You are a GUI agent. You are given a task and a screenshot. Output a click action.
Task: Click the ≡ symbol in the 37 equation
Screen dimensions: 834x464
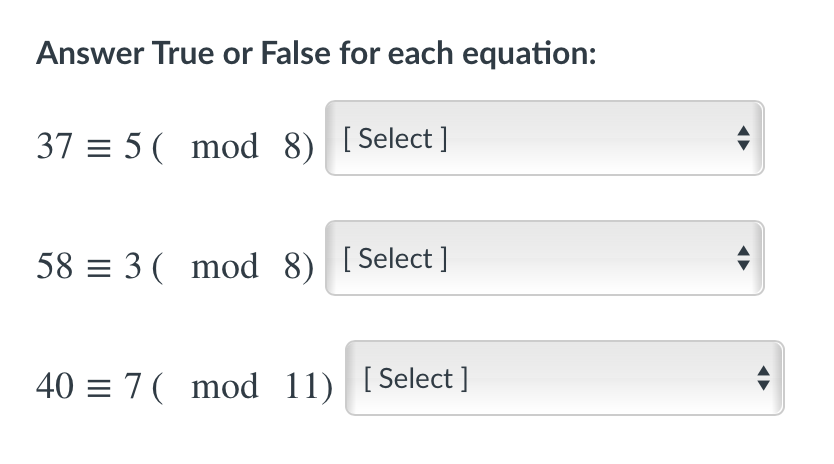[99, 148]
